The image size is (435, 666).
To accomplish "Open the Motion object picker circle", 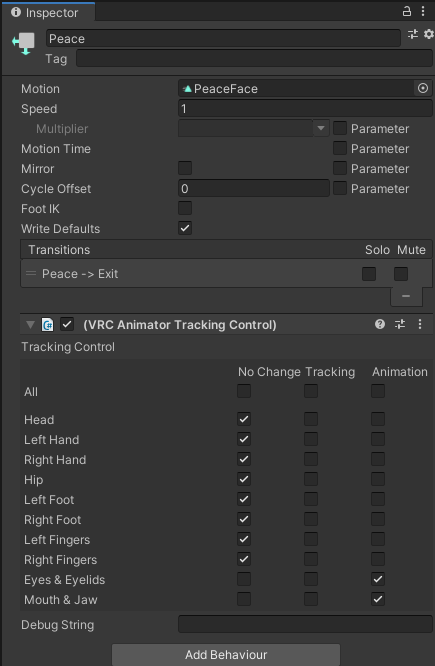I will click(x=423, y=88).
